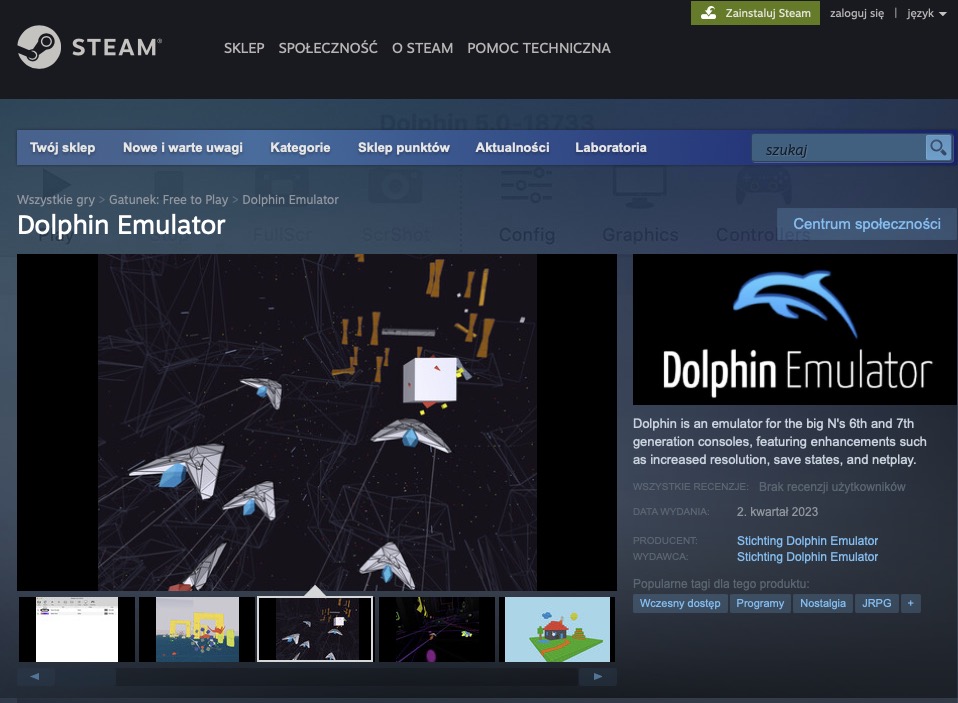The height and width of the screenshot is (703, 958).
Task: Click the main spaceship screenshot image
Action: tap(316, 422)
